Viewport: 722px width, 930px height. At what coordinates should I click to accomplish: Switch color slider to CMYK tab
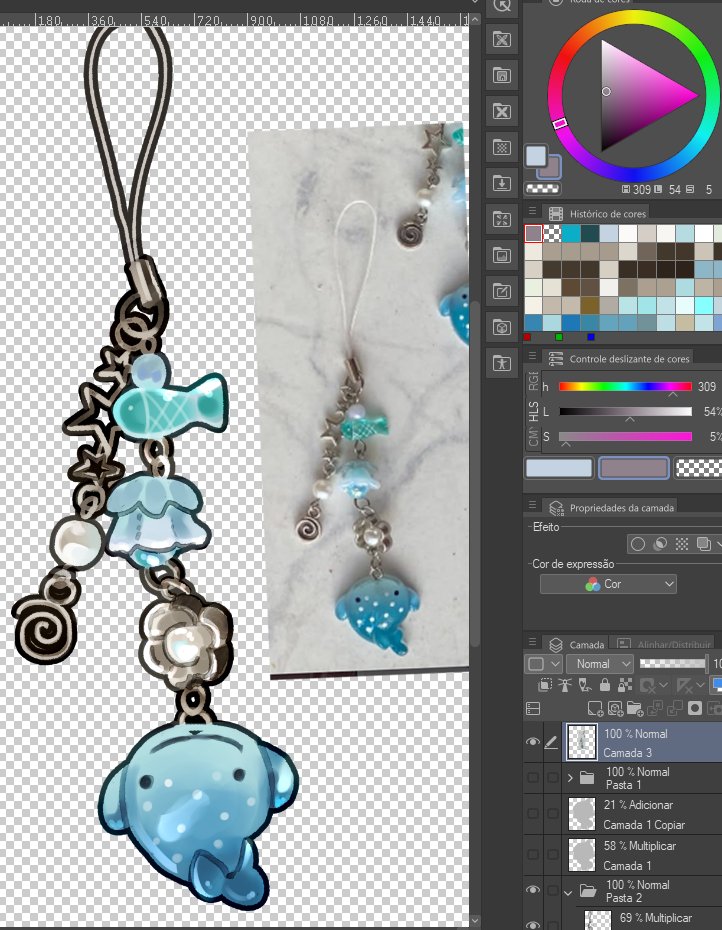533,438
